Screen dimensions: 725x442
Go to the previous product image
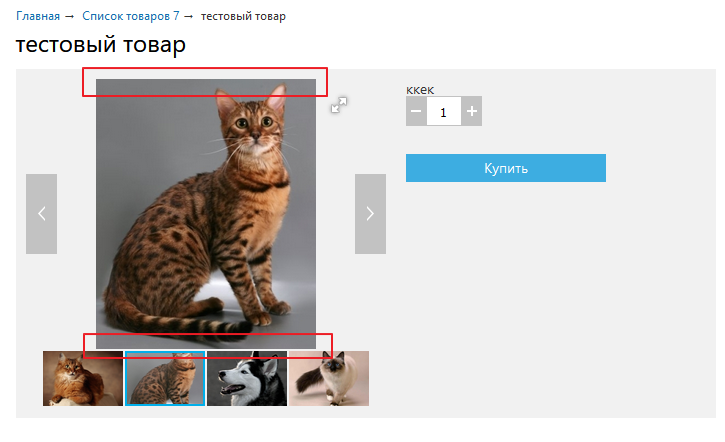[41, 213]
